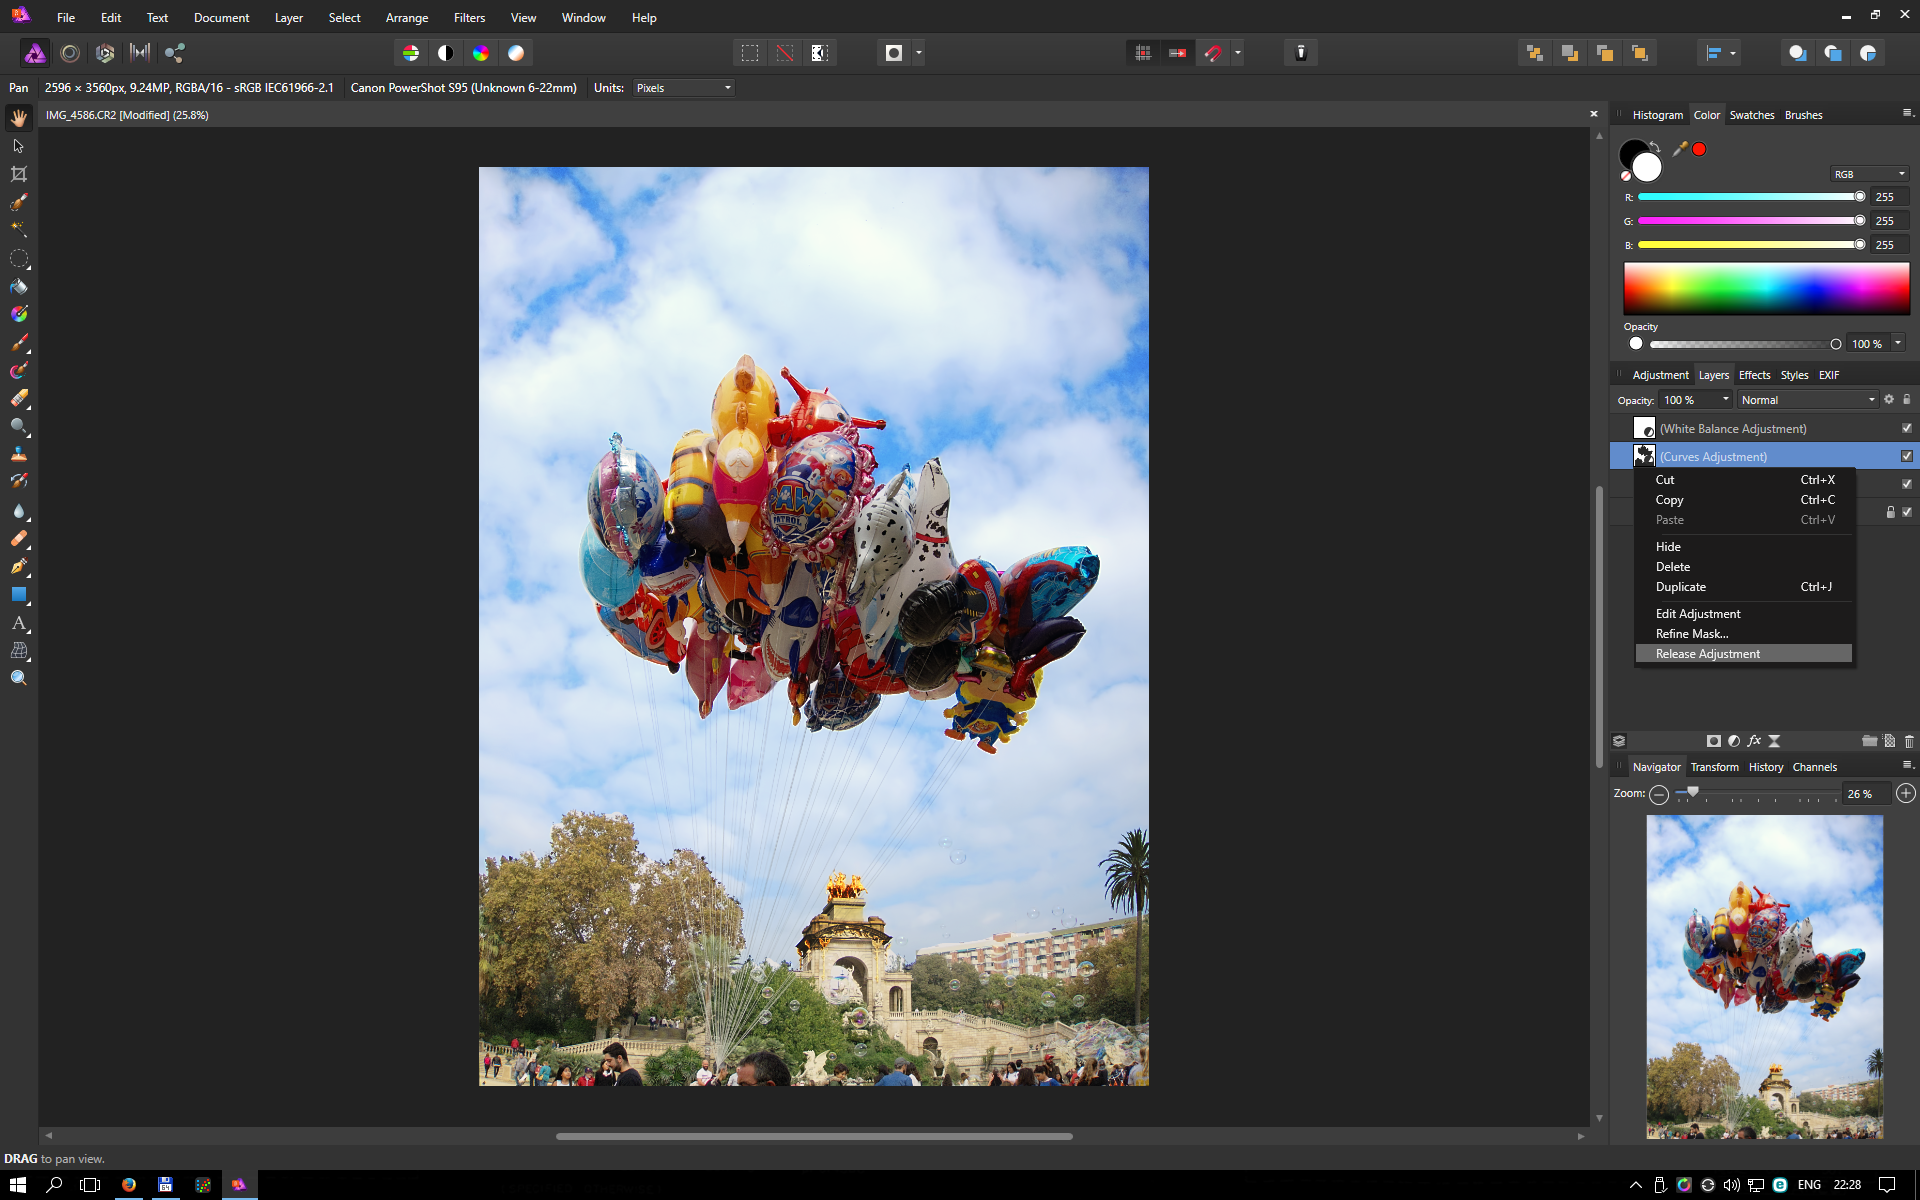Apply Auto White Balance from toolbar
The height and width of the screenshot is (1200, 1920).
[516, 53]
